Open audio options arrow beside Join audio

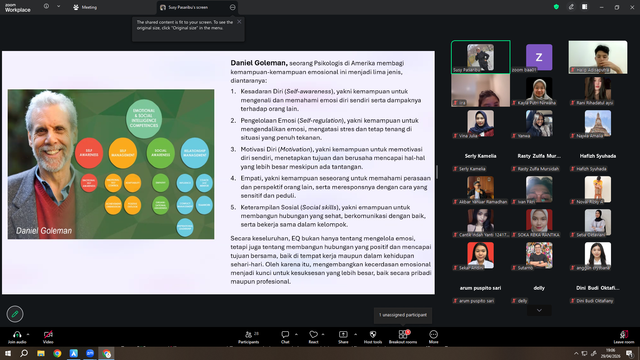point(28,334)
